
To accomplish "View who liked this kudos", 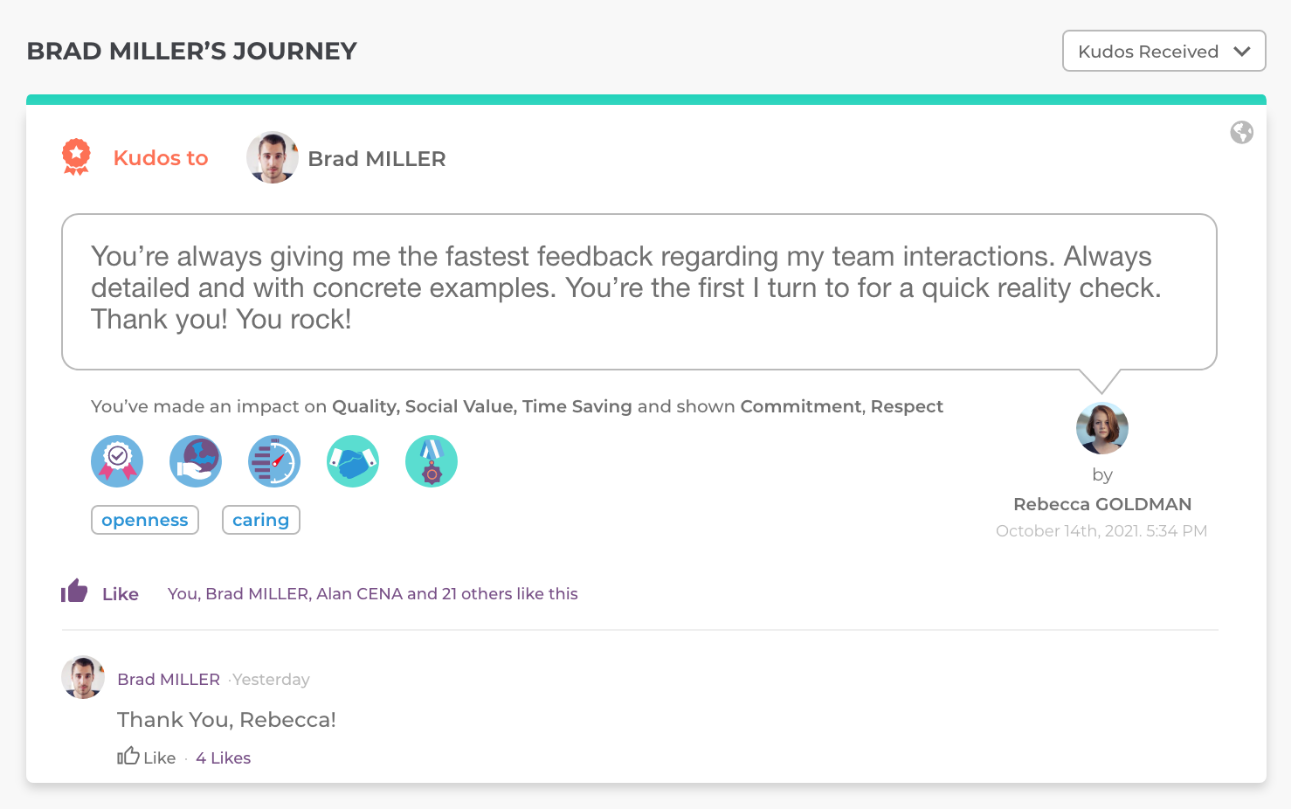I will tap(372, 594).
